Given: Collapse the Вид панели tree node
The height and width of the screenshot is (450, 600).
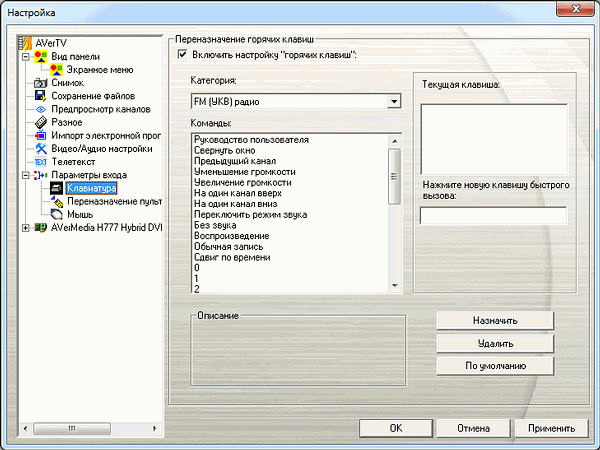Looking at the screenshot, I should coord(25,57).
